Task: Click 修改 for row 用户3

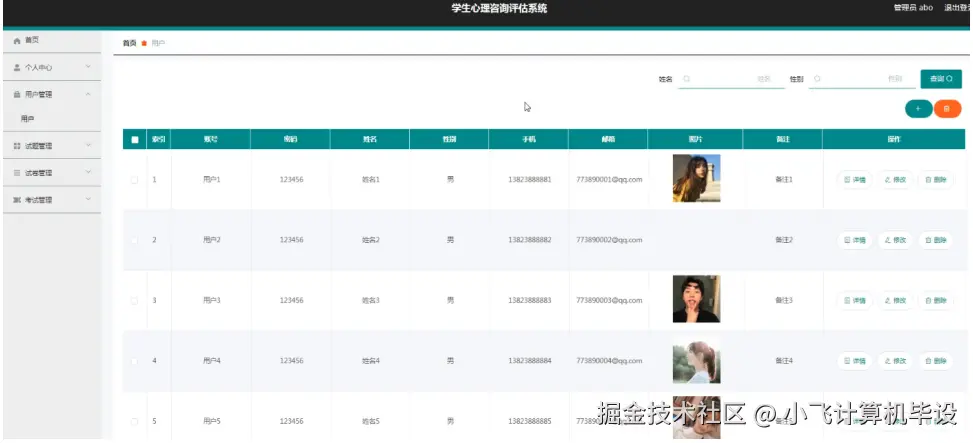Action: [x=895, y=300]
